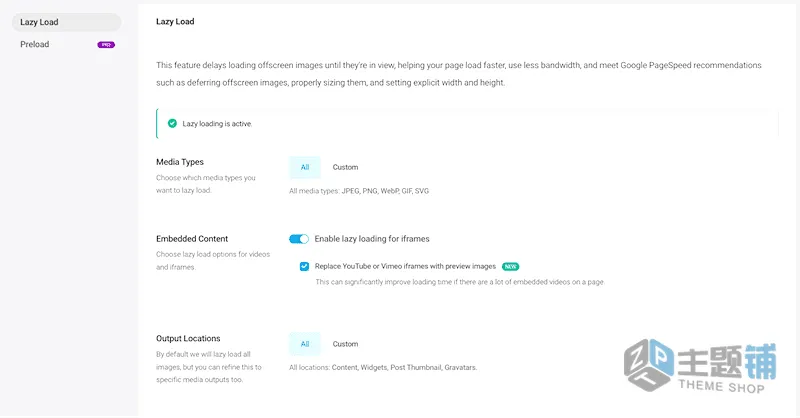Click the Enable lazy loading for iframes label
The width and height of the screenshot is (800, 418).
click(372, 239)
